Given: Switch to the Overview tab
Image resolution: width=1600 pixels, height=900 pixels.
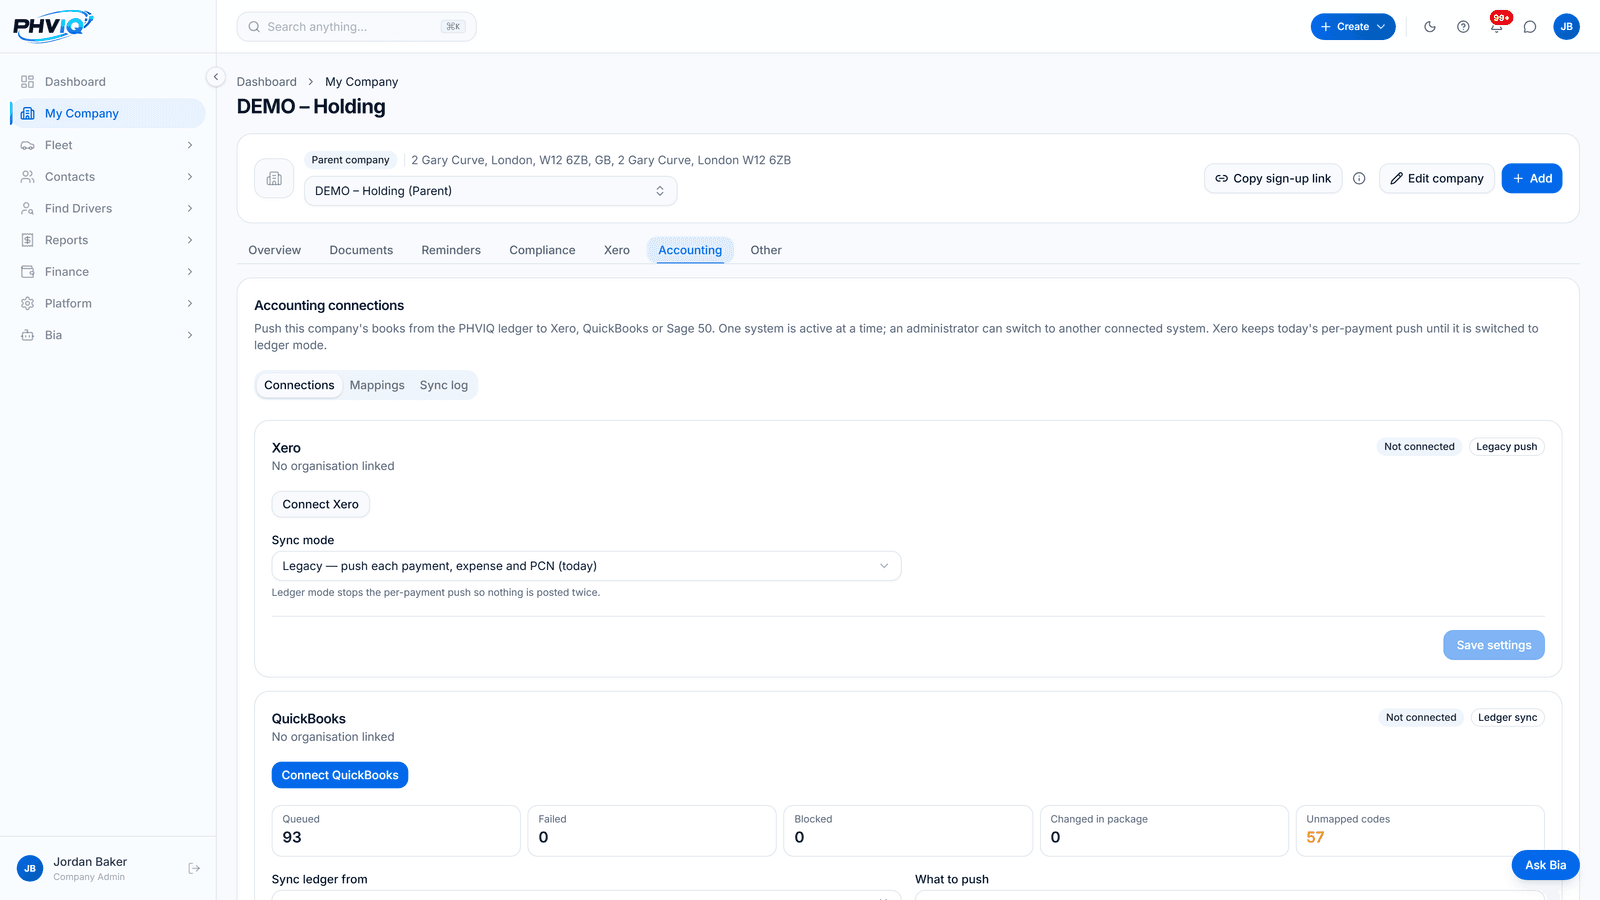Looking at the screenshot, I should pos(275,250).
